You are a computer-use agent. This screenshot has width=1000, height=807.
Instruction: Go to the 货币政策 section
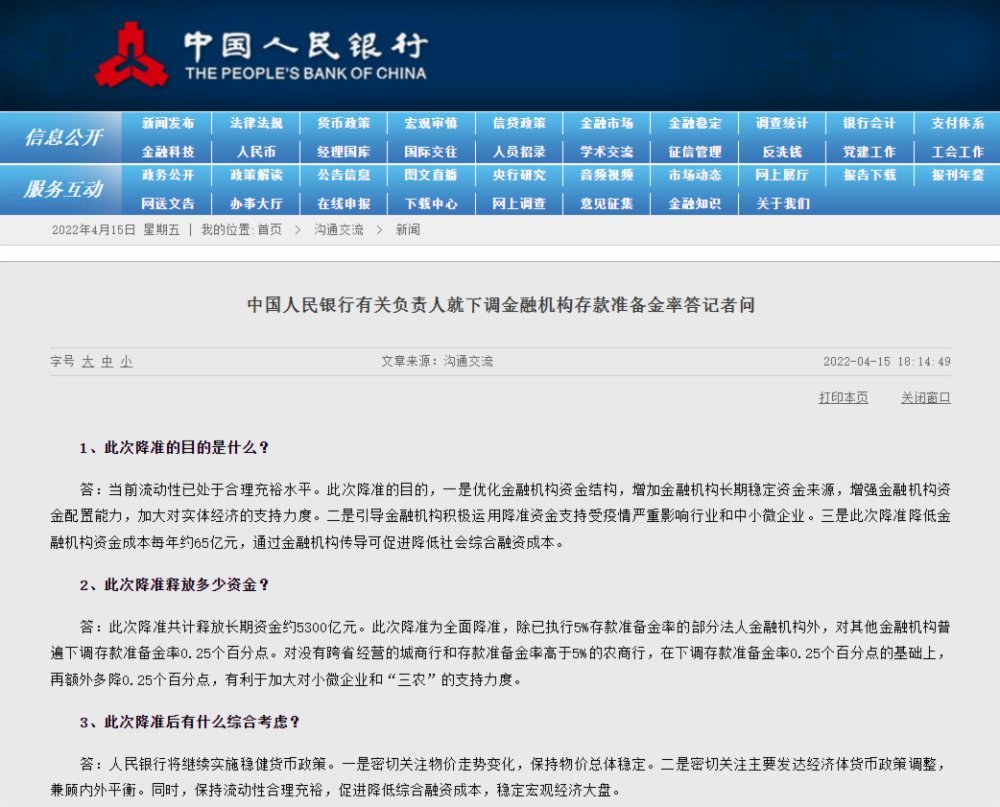coord(344,123)
